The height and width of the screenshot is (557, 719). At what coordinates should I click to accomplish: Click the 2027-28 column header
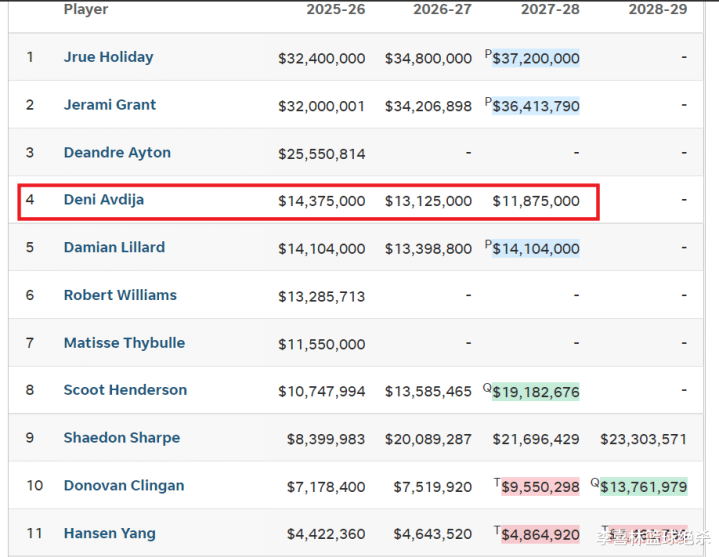click(x=550, y=10)
